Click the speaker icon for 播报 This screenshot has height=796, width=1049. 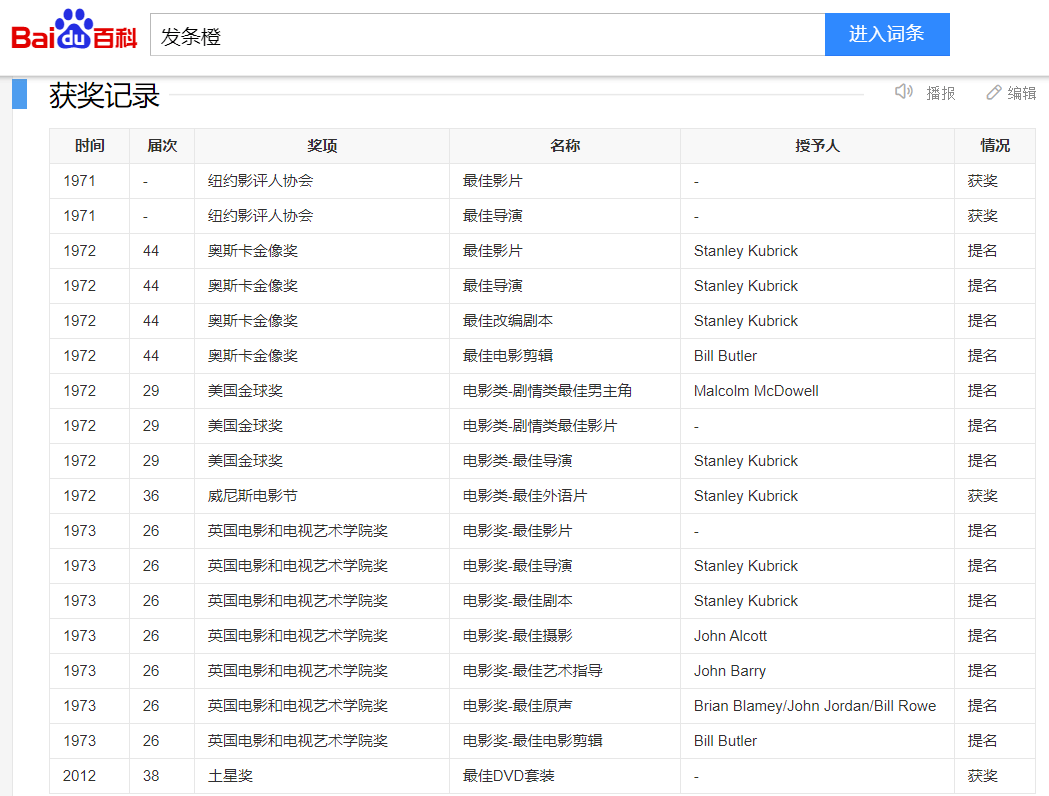904,92
